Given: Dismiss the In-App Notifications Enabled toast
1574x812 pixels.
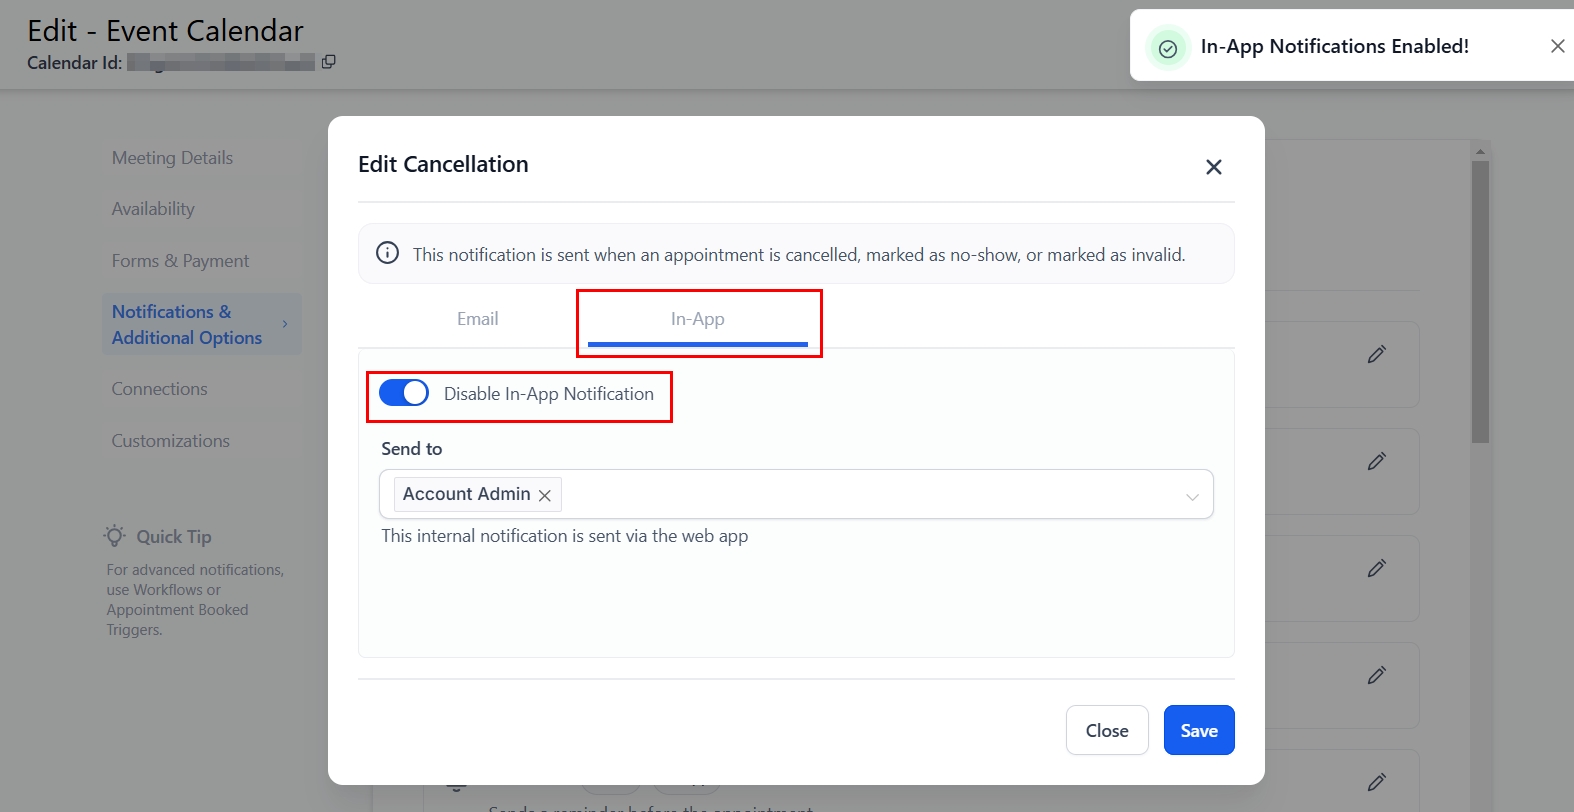Looking at the screenshot, I should (1557, 46).
